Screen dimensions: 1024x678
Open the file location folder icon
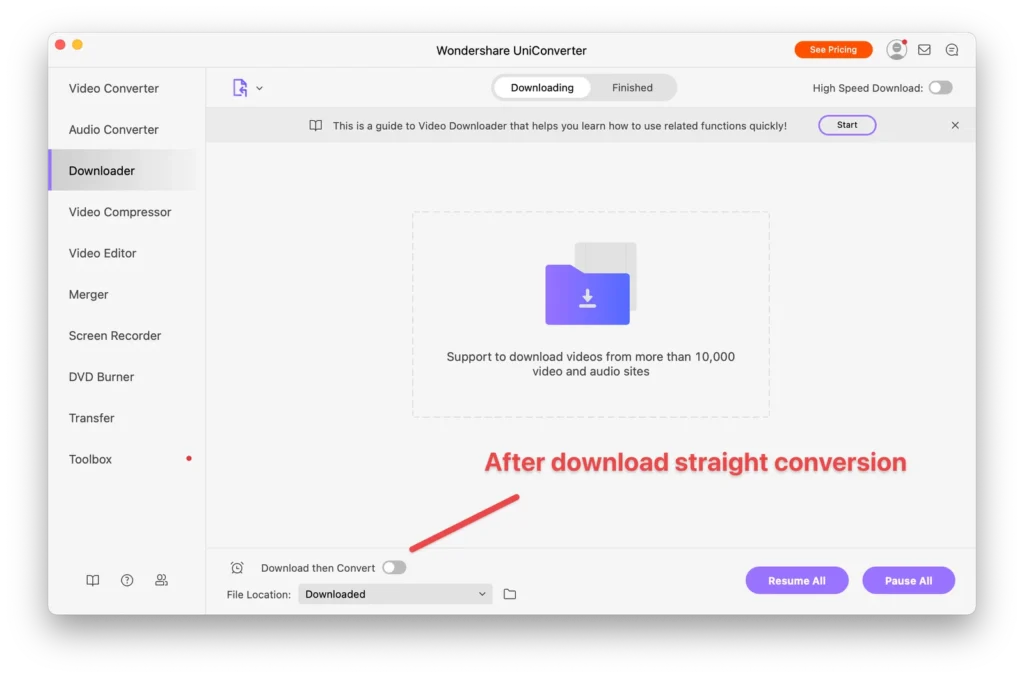point(509,594)
